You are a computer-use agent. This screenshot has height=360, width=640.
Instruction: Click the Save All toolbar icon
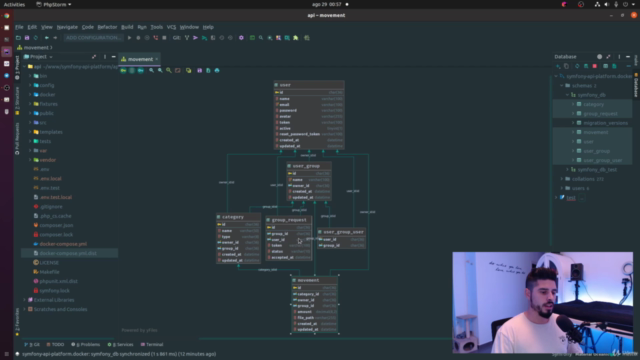coord(27,38)
